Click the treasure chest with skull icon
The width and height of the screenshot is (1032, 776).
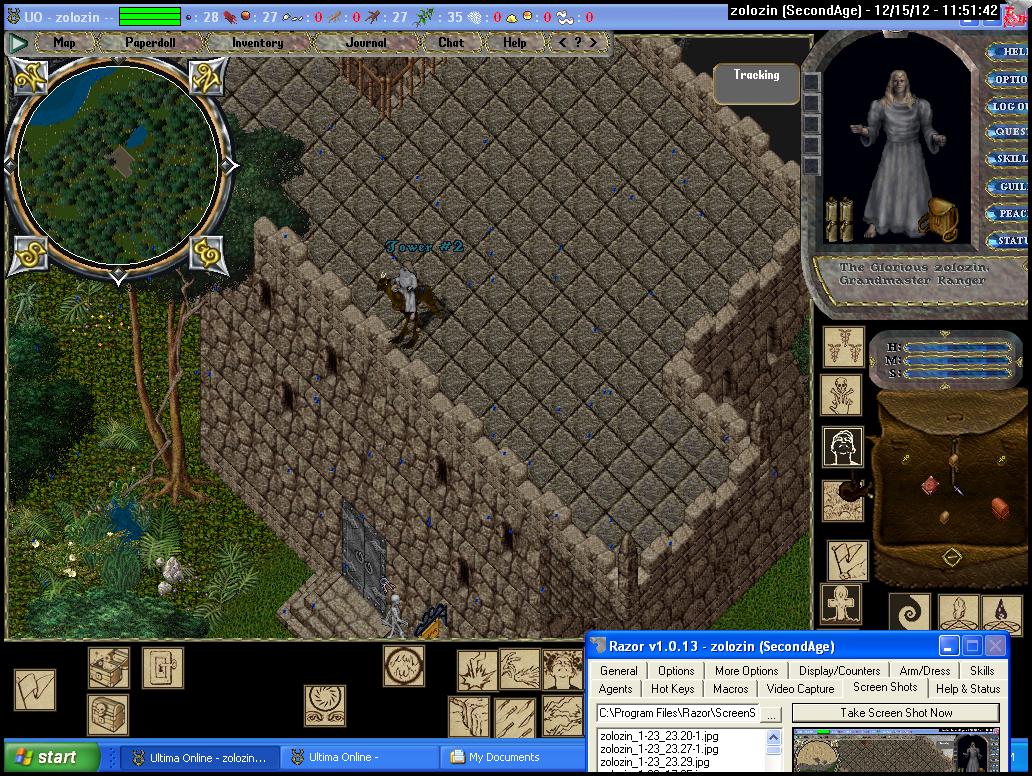(108, 714)
